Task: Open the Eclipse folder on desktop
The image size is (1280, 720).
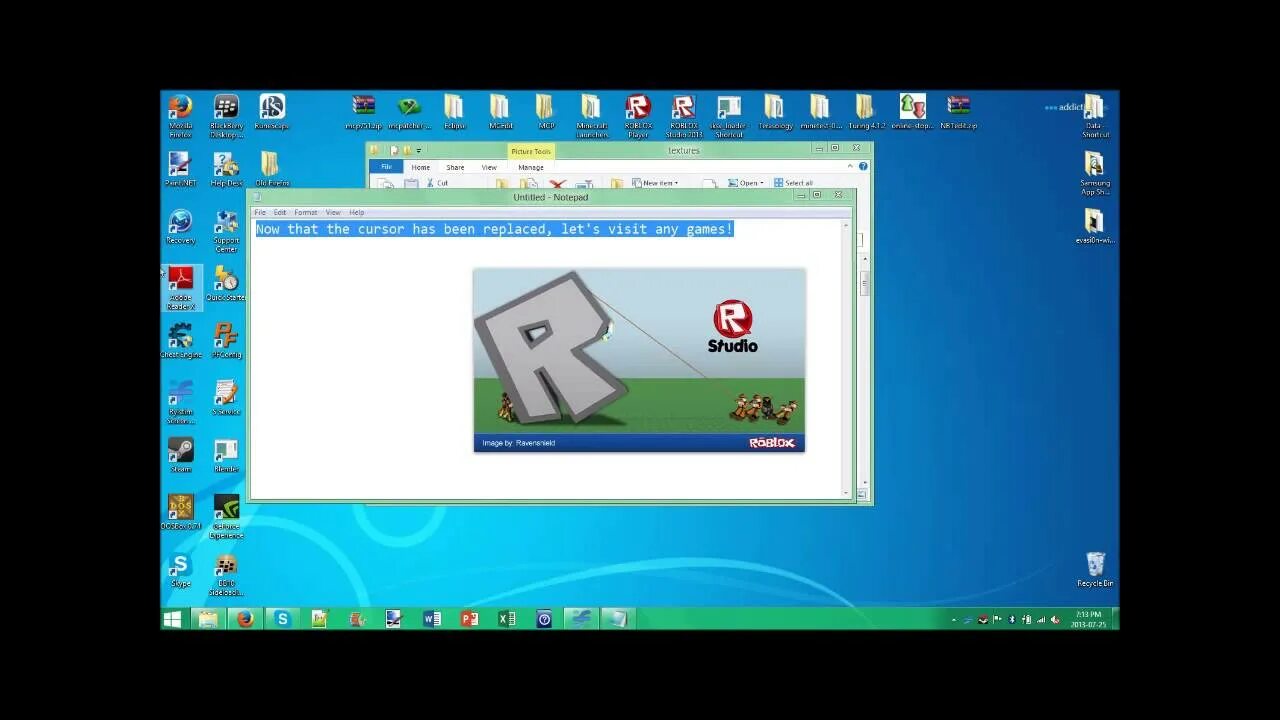Action: click(454, 112)
